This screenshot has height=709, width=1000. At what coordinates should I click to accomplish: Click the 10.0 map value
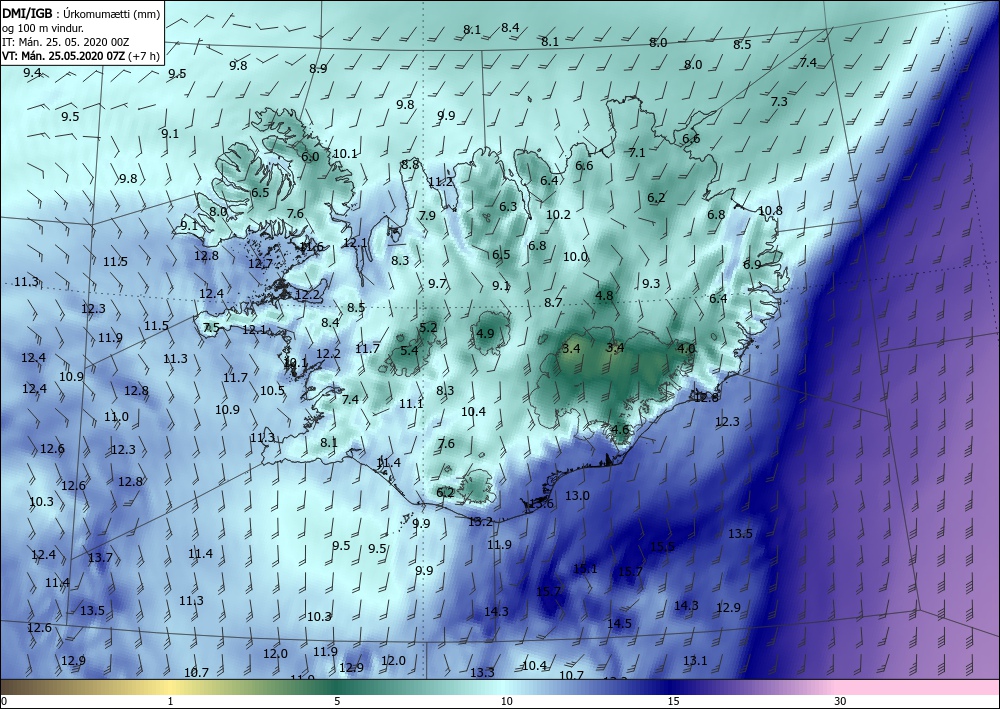575,256
